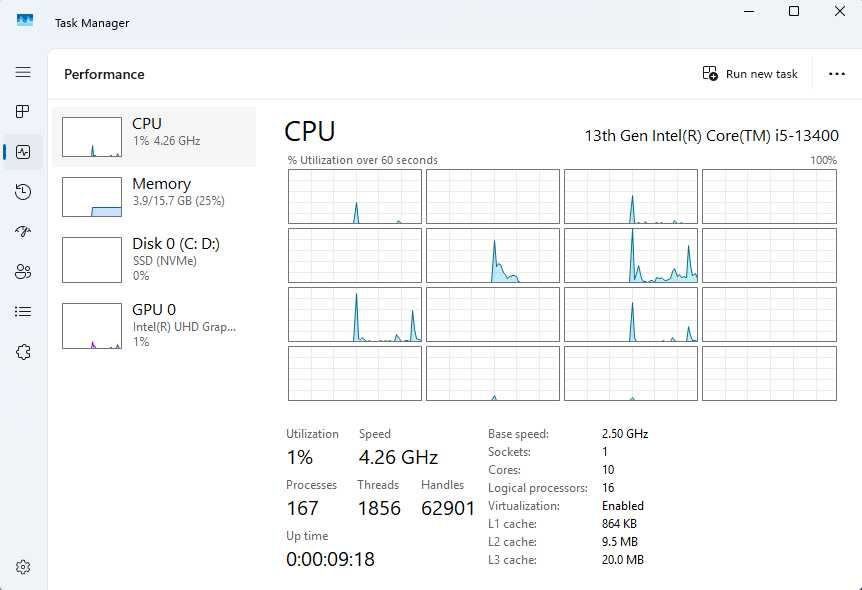
Task: Maximize the Task Manager window
Action: (x=794, y=11)
